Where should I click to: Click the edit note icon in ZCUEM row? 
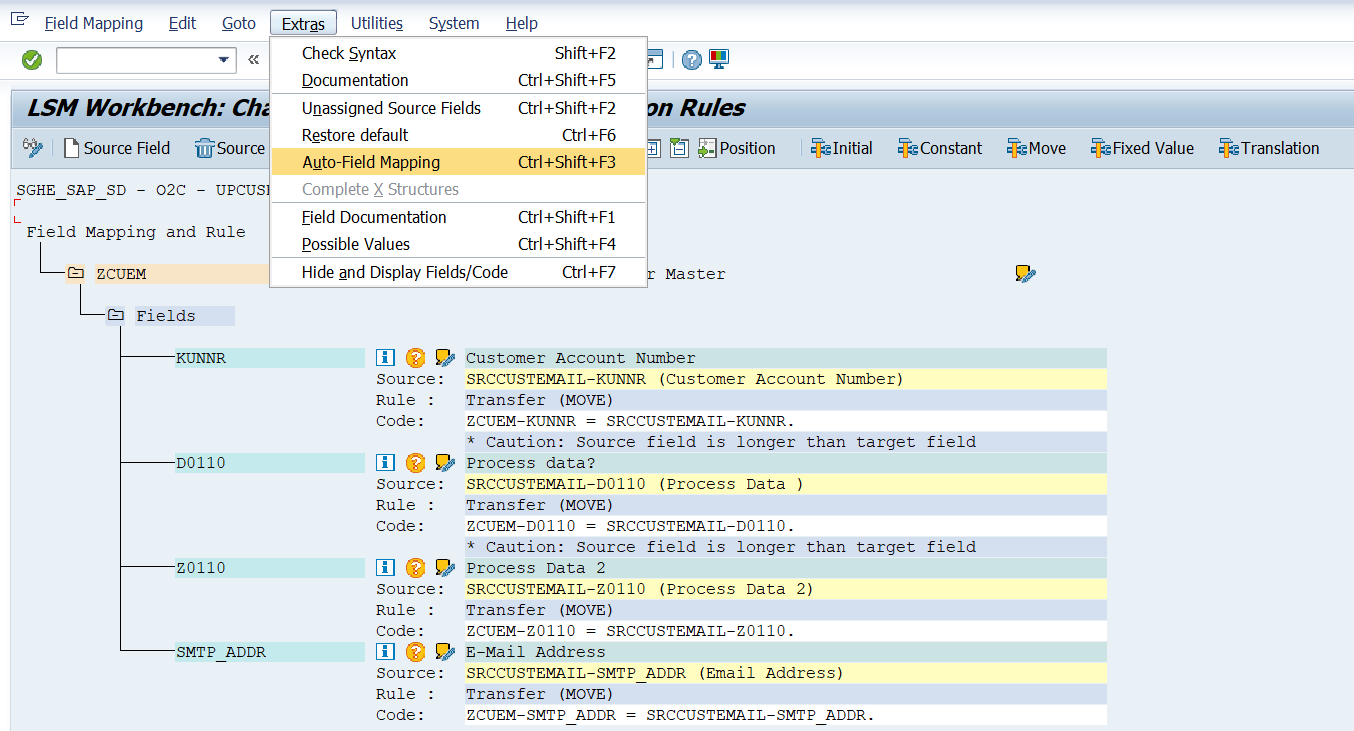click(1025, 274)
